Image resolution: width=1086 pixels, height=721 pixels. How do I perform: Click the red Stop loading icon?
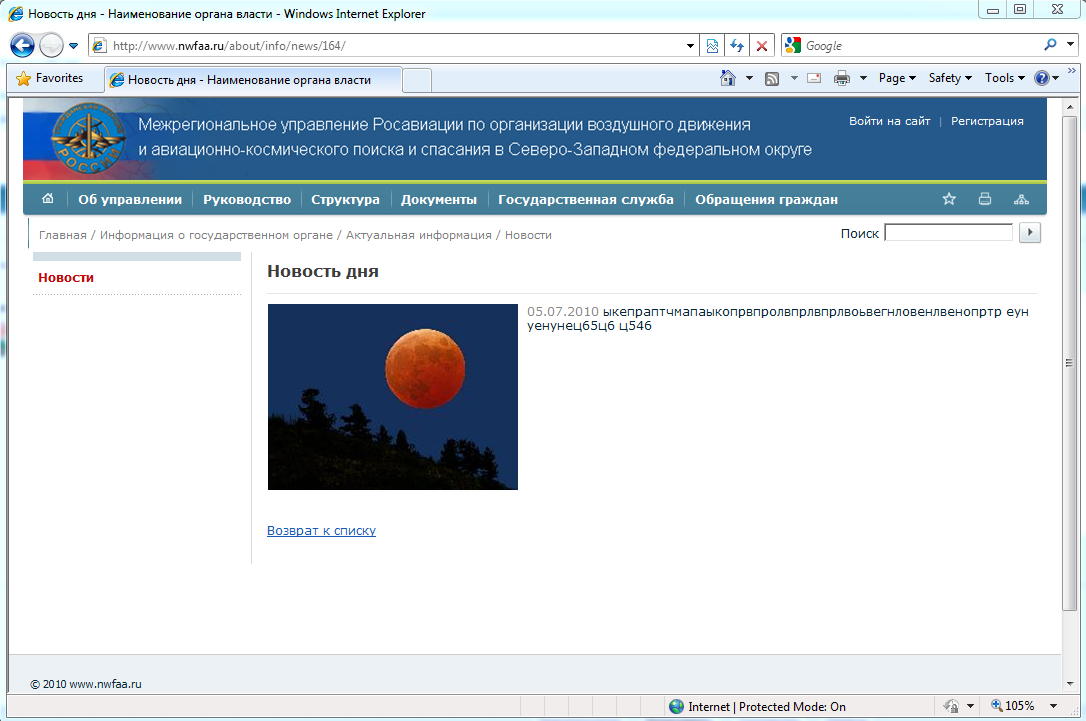coord(762,46)
